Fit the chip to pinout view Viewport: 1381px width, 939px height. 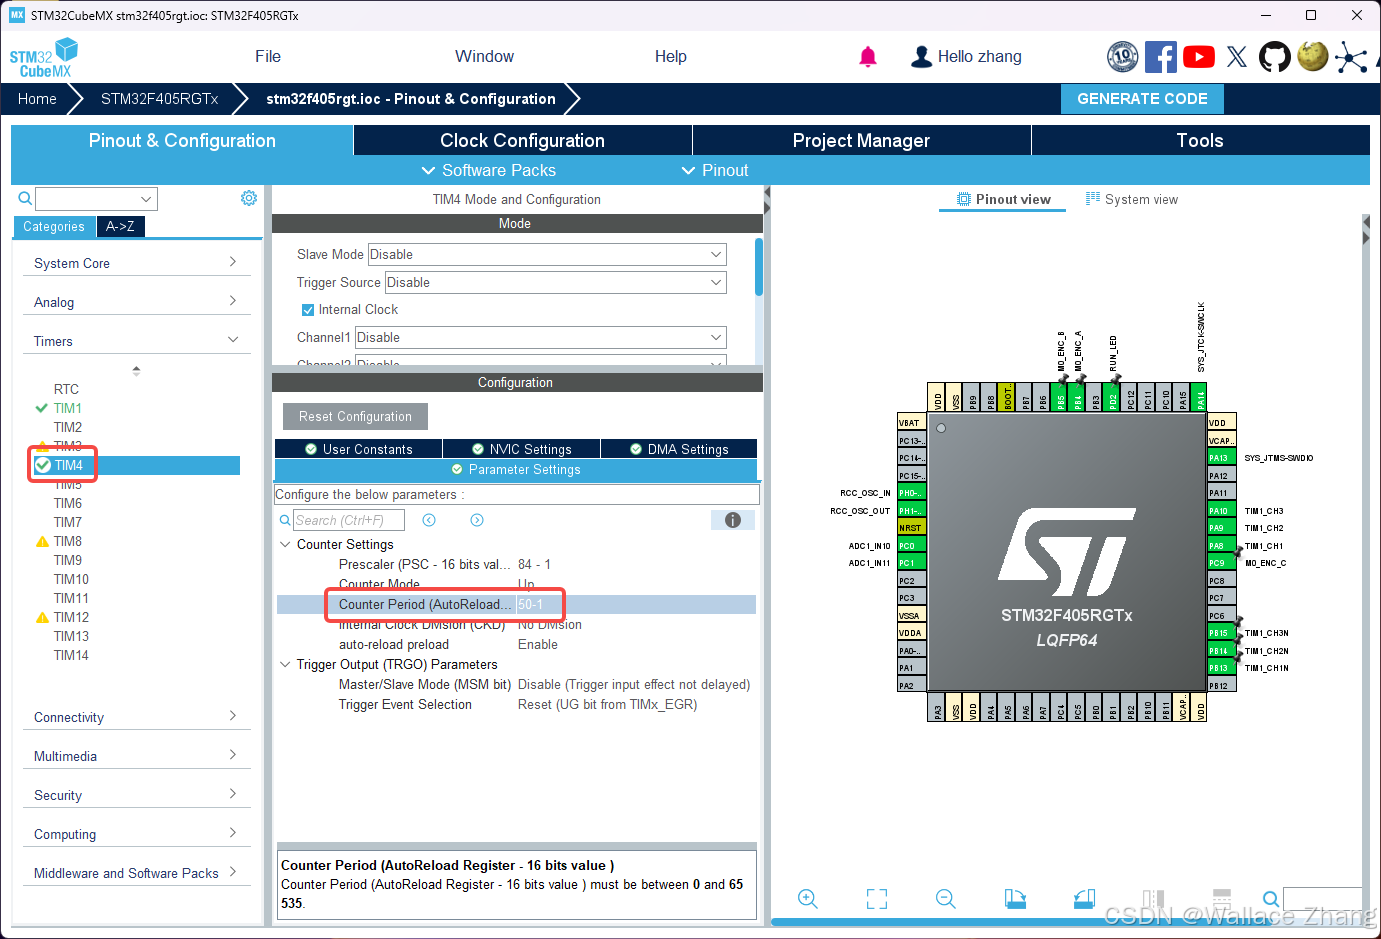pyautogui.click(x=877, y=899)
